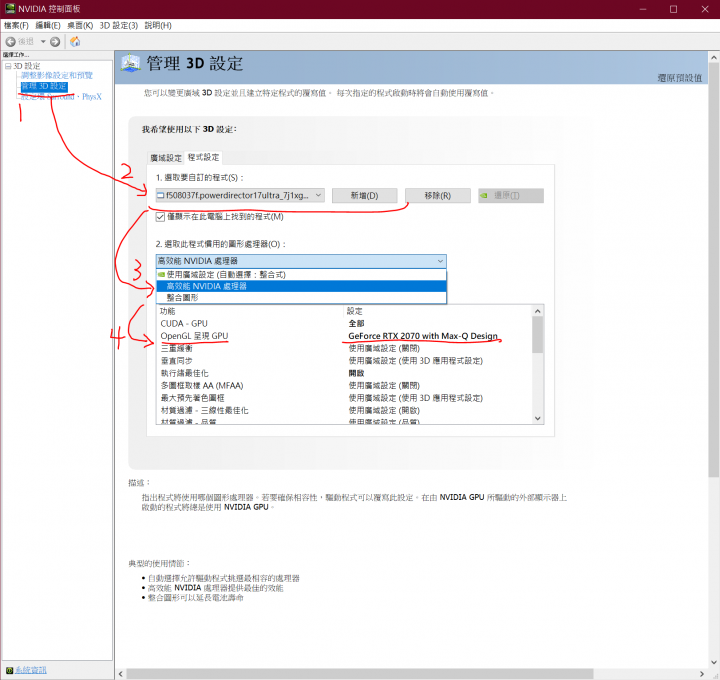Switch to the 程式設定 tab
This screenshot has width=720, height=680.
pyautogui.click(x=203, y=157)
